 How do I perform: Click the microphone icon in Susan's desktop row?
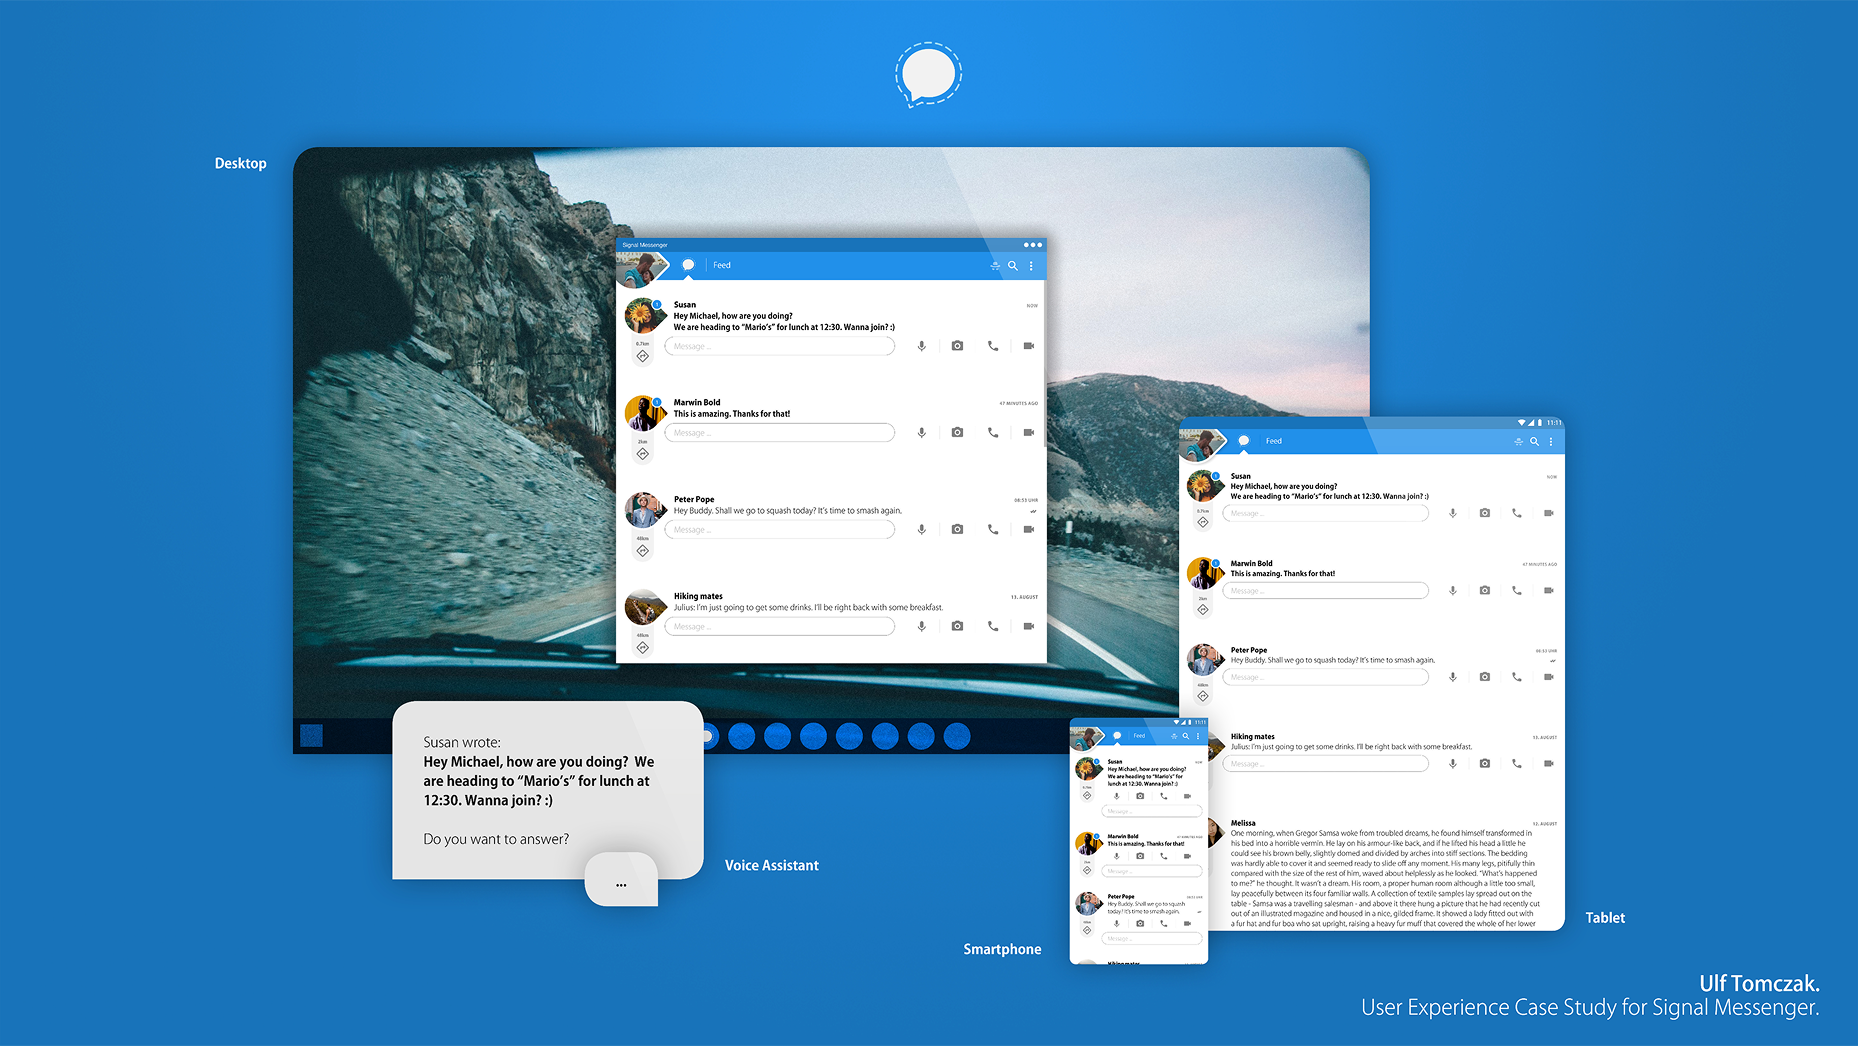click(922, 346)
